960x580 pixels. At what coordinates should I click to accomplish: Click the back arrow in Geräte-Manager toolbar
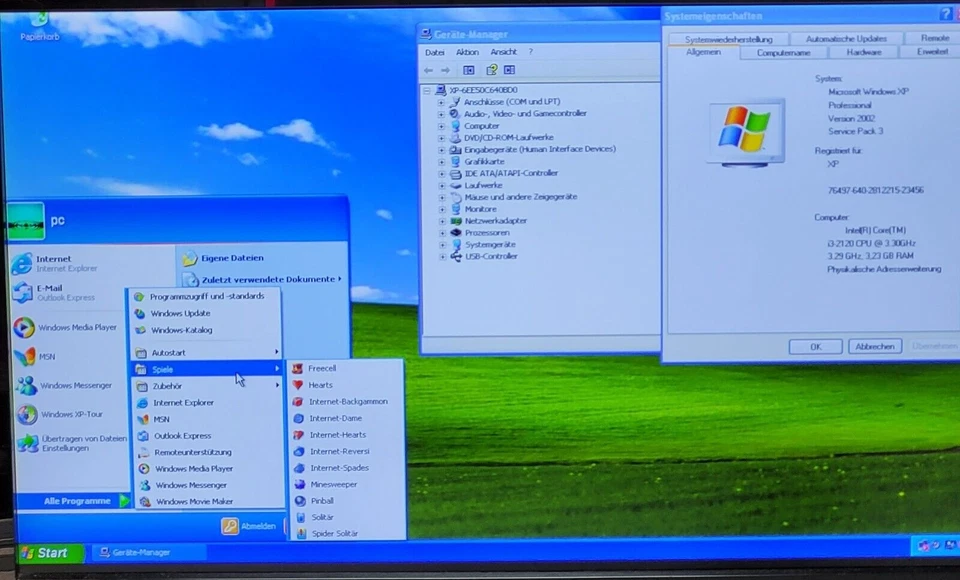pyautogui.click(x=427, y=69)
